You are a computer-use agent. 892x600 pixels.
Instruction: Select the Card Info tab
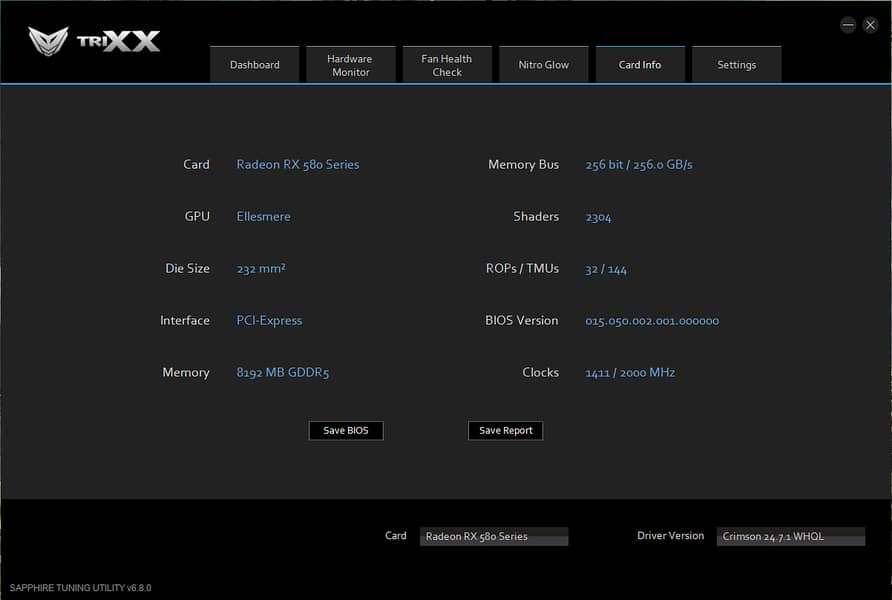pyautogui.click(x=640, y=65)
